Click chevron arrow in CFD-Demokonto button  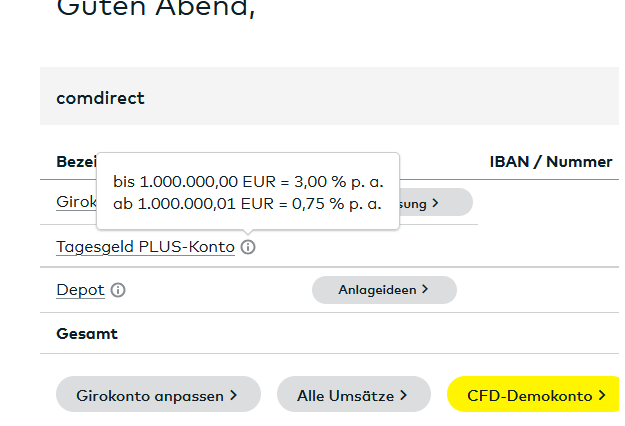[602, 395]
